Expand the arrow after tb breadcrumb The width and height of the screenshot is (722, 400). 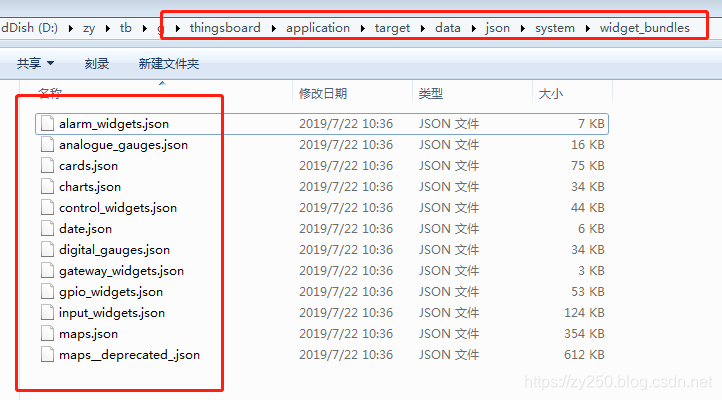[x=145, y=29]
